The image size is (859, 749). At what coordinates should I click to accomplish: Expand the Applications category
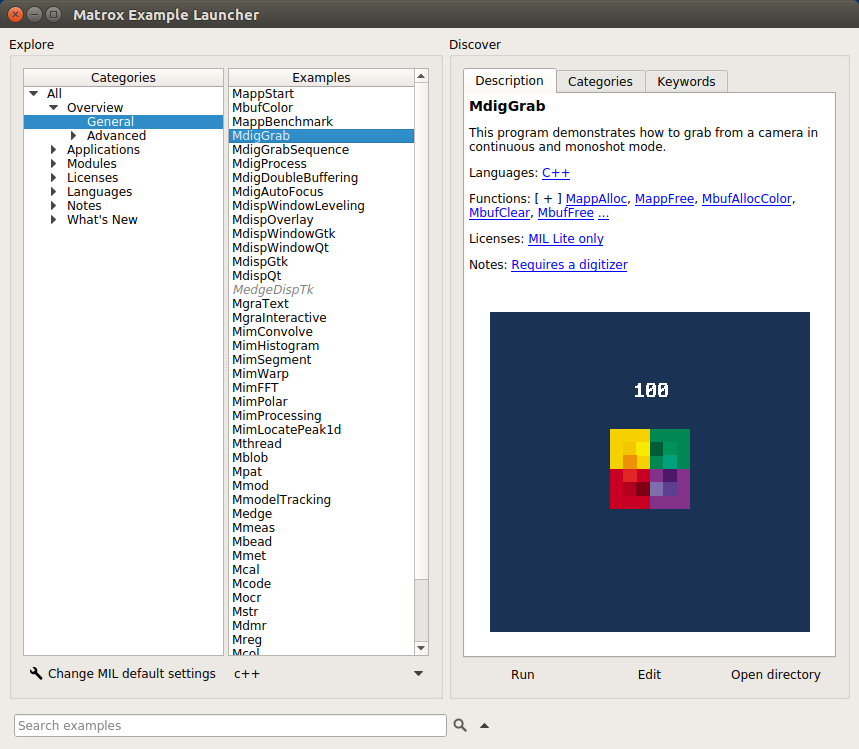52,149
